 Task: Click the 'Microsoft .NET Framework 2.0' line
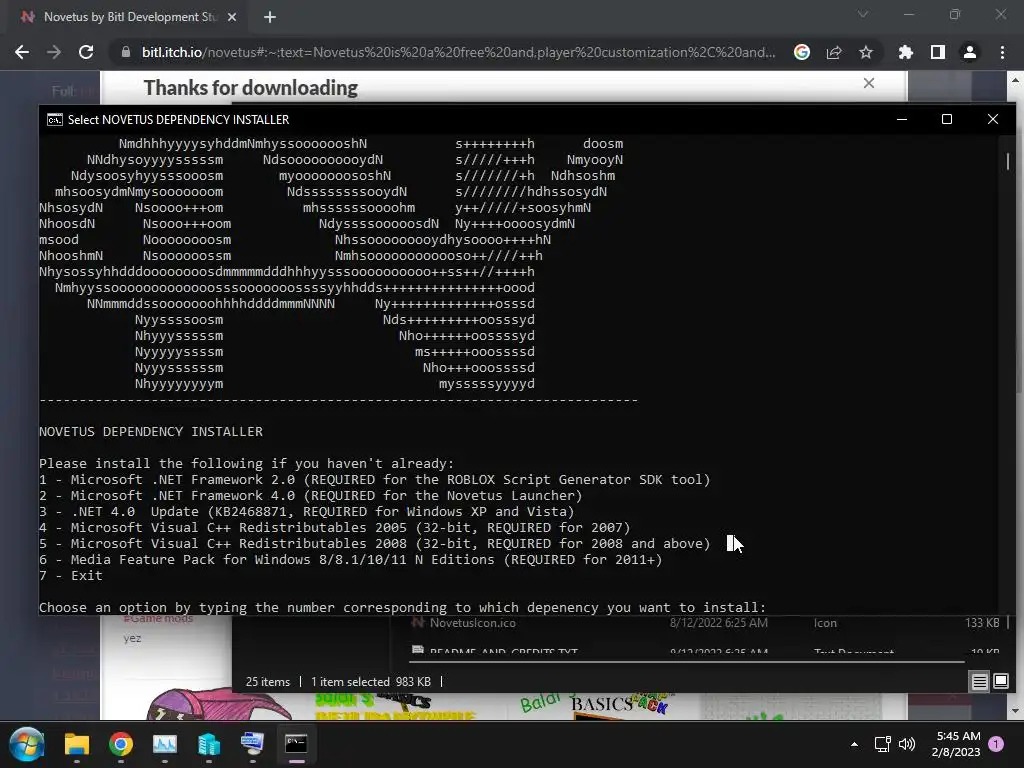[x=374, y=479]
